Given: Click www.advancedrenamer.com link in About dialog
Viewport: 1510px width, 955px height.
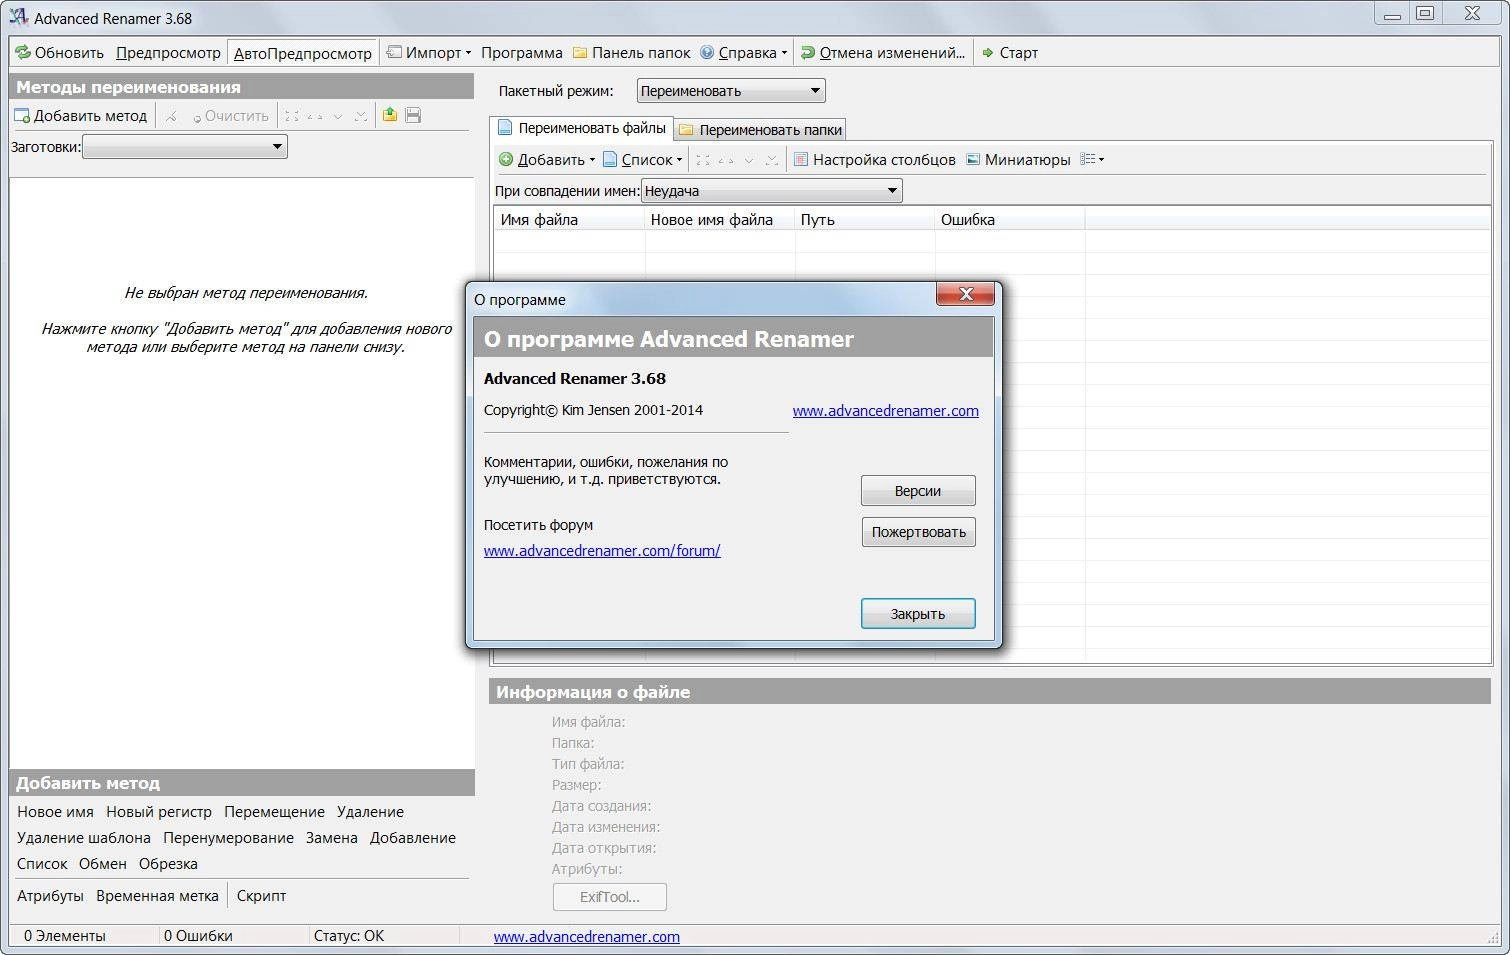Looking at the screenshot, I should click(885, 411).
